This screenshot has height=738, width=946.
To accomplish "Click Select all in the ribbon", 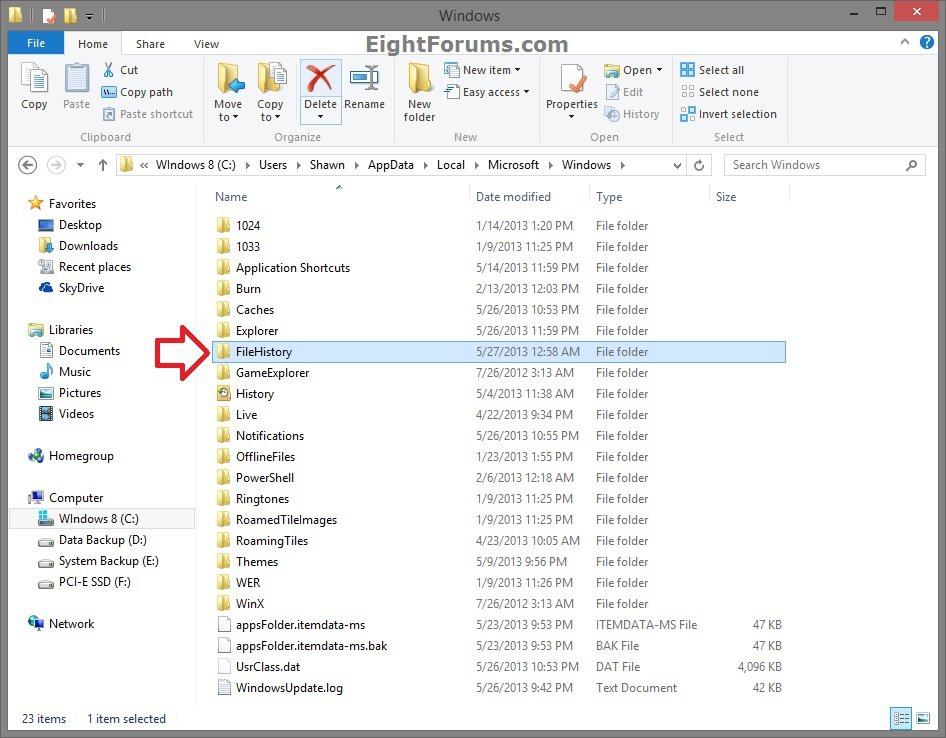I will click(712, 70).
